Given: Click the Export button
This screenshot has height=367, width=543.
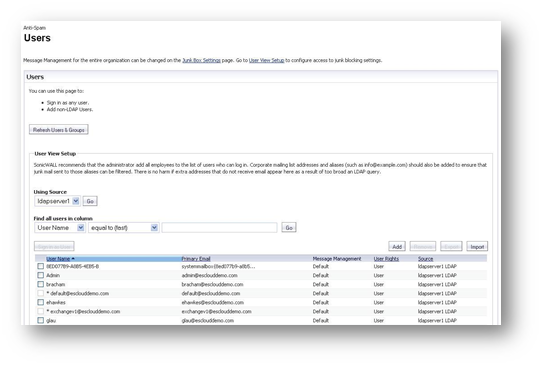Looking at the screenshot, I should tap(451, 247).
